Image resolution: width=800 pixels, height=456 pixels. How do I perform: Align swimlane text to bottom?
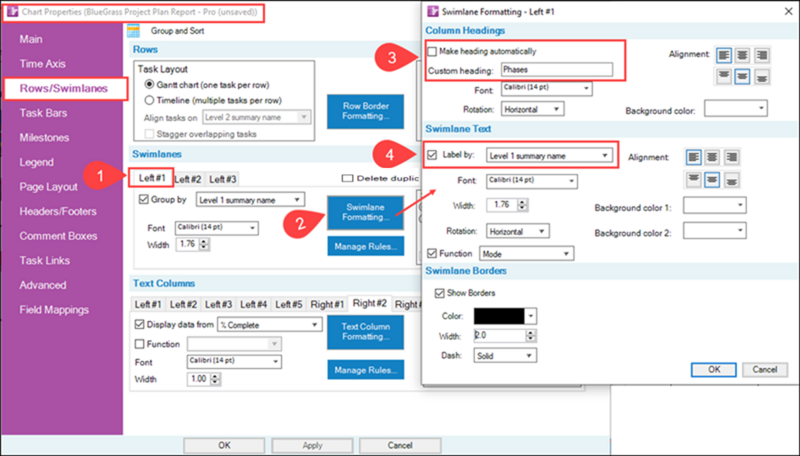click(731, 180)
